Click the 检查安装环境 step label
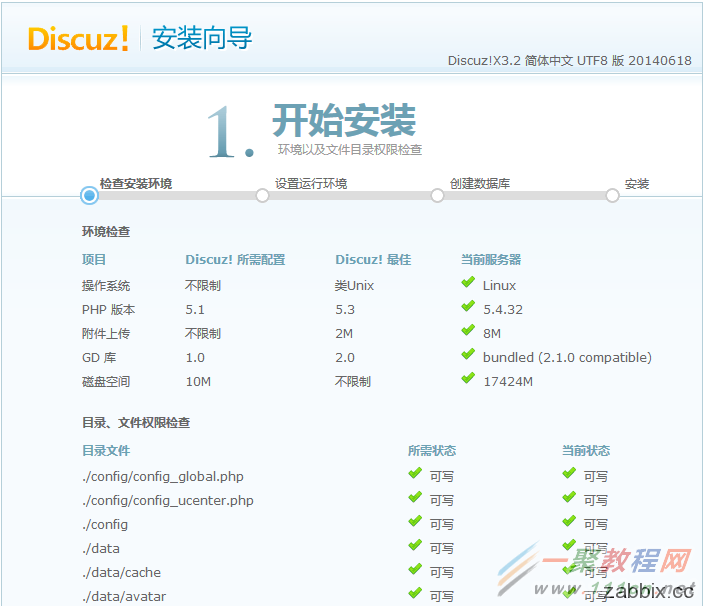 coord(136,184)
